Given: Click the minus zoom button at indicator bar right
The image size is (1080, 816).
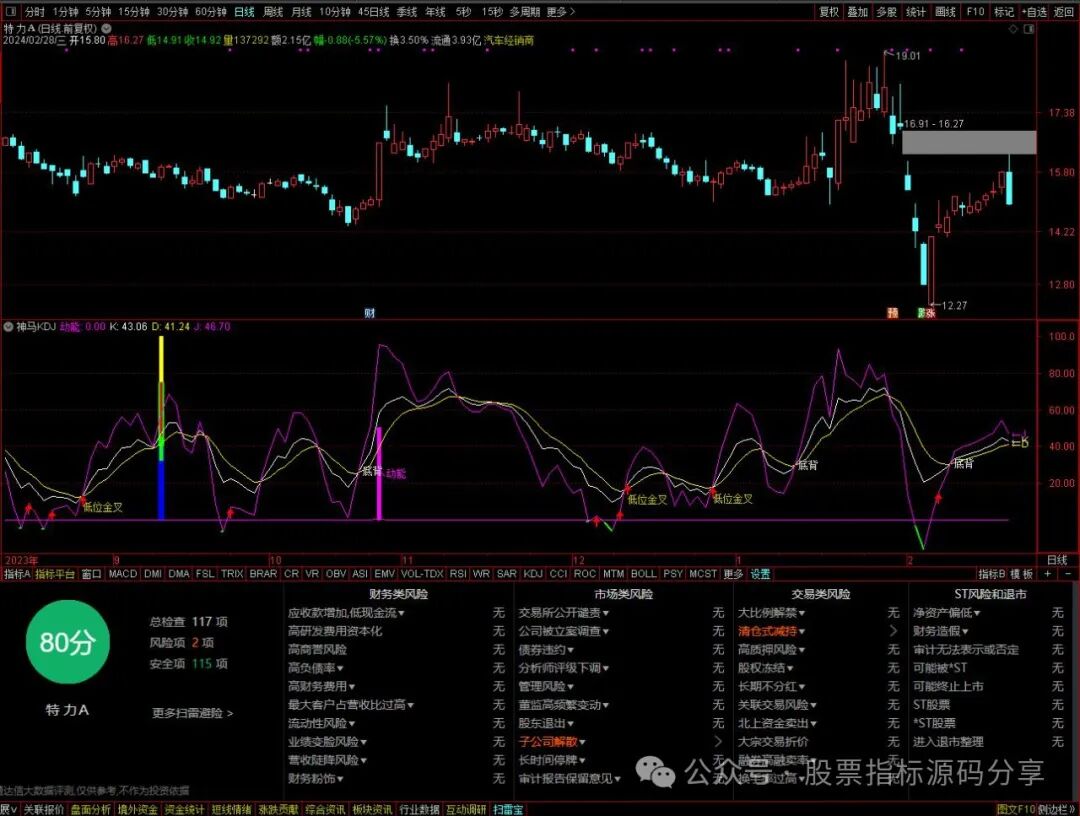Looking at the screenshot, I should point(1068,574).
